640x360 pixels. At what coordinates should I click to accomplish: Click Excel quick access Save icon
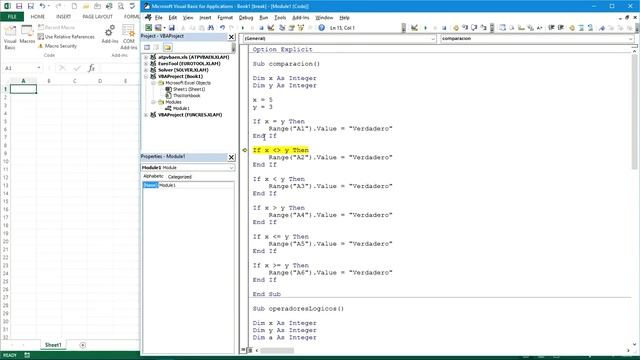pyautogui.click(x=19, y=6)
